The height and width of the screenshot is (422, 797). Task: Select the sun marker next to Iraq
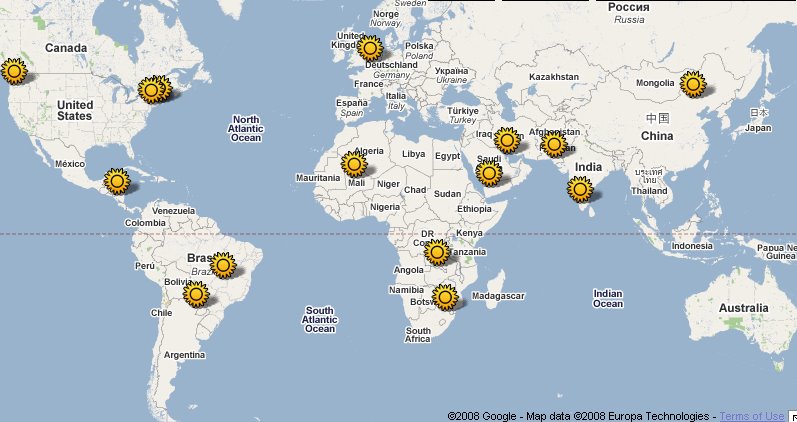click(507, 140)
